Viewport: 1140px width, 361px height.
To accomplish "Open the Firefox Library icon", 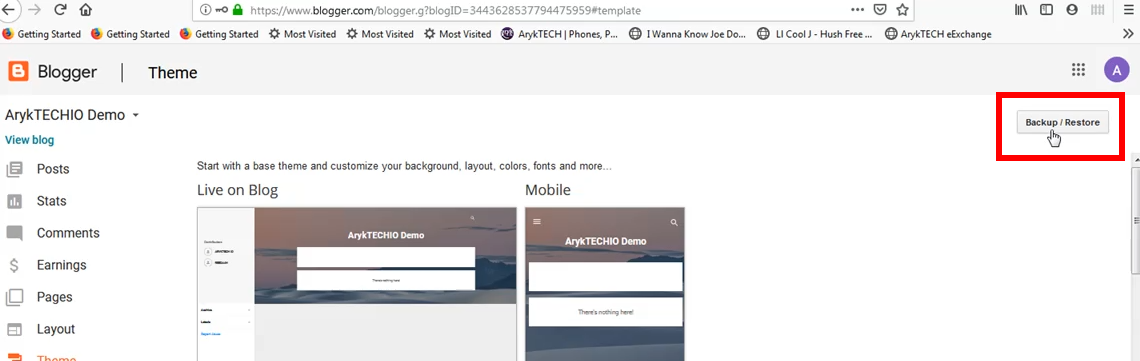I will [1021, 10].
